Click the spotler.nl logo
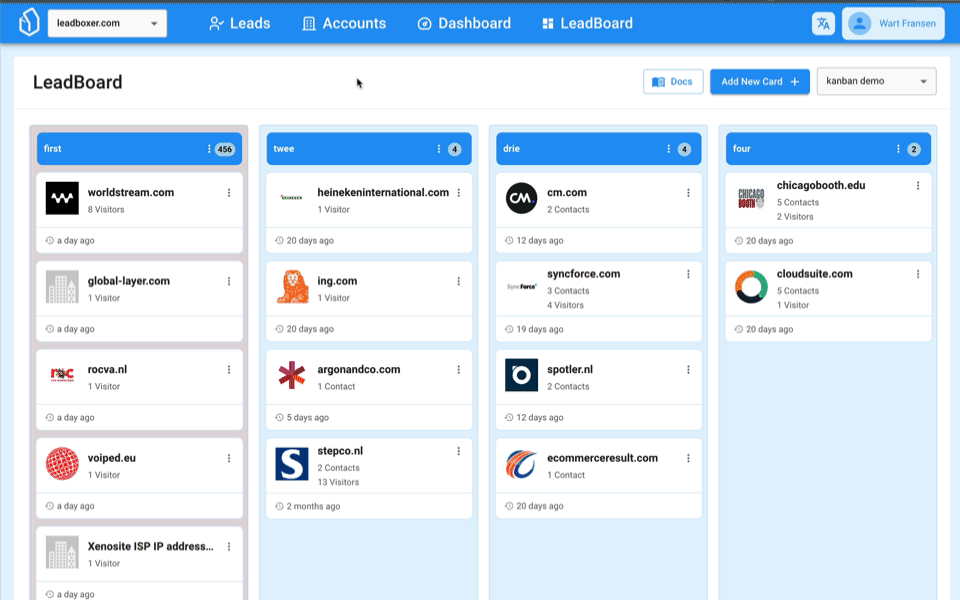 [522, 375]
